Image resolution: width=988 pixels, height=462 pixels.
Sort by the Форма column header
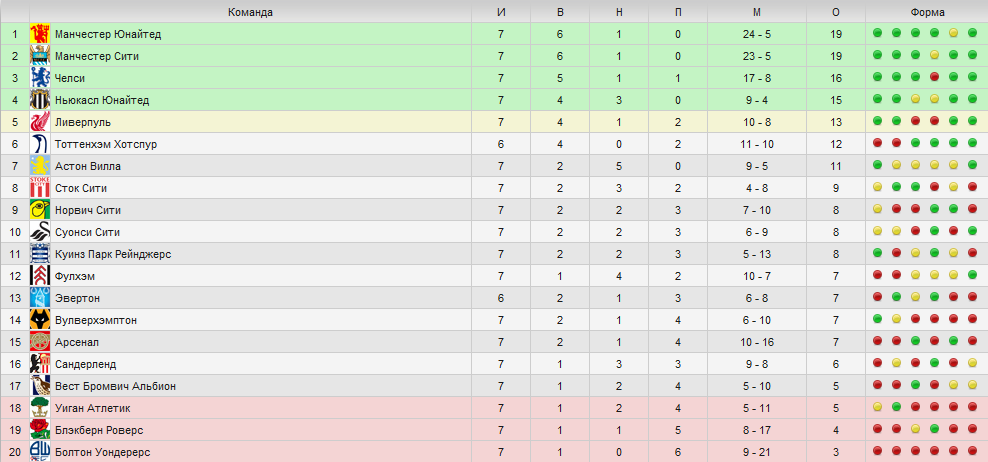coord(927,12)
